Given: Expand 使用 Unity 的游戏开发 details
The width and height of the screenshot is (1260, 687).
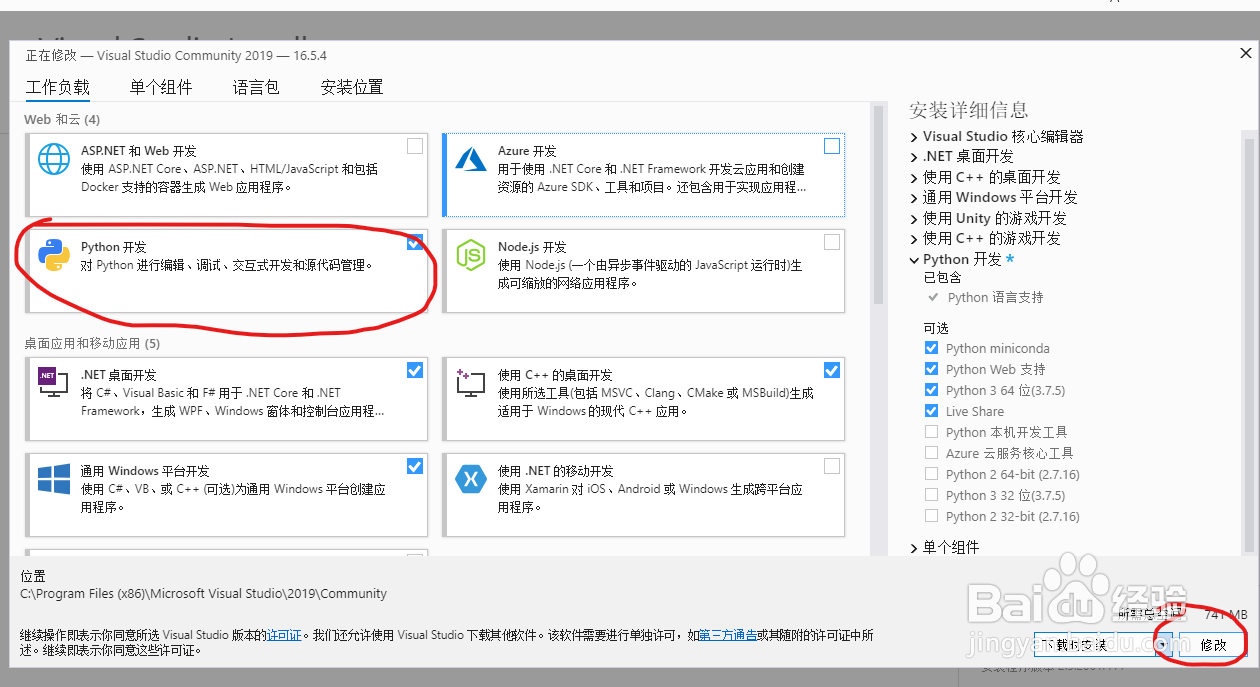Looking at the screenshot, I should (x=914, y=218).
